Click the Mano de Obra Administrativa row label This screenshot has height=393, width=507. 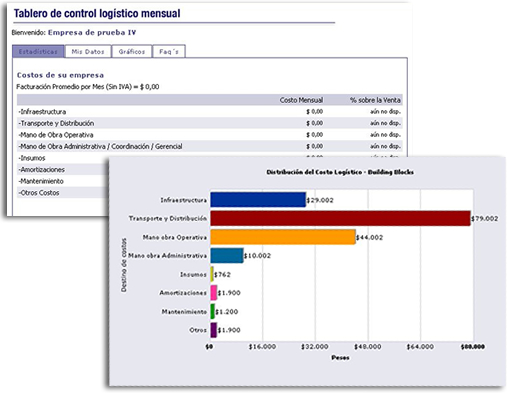(x=100, y=146)
